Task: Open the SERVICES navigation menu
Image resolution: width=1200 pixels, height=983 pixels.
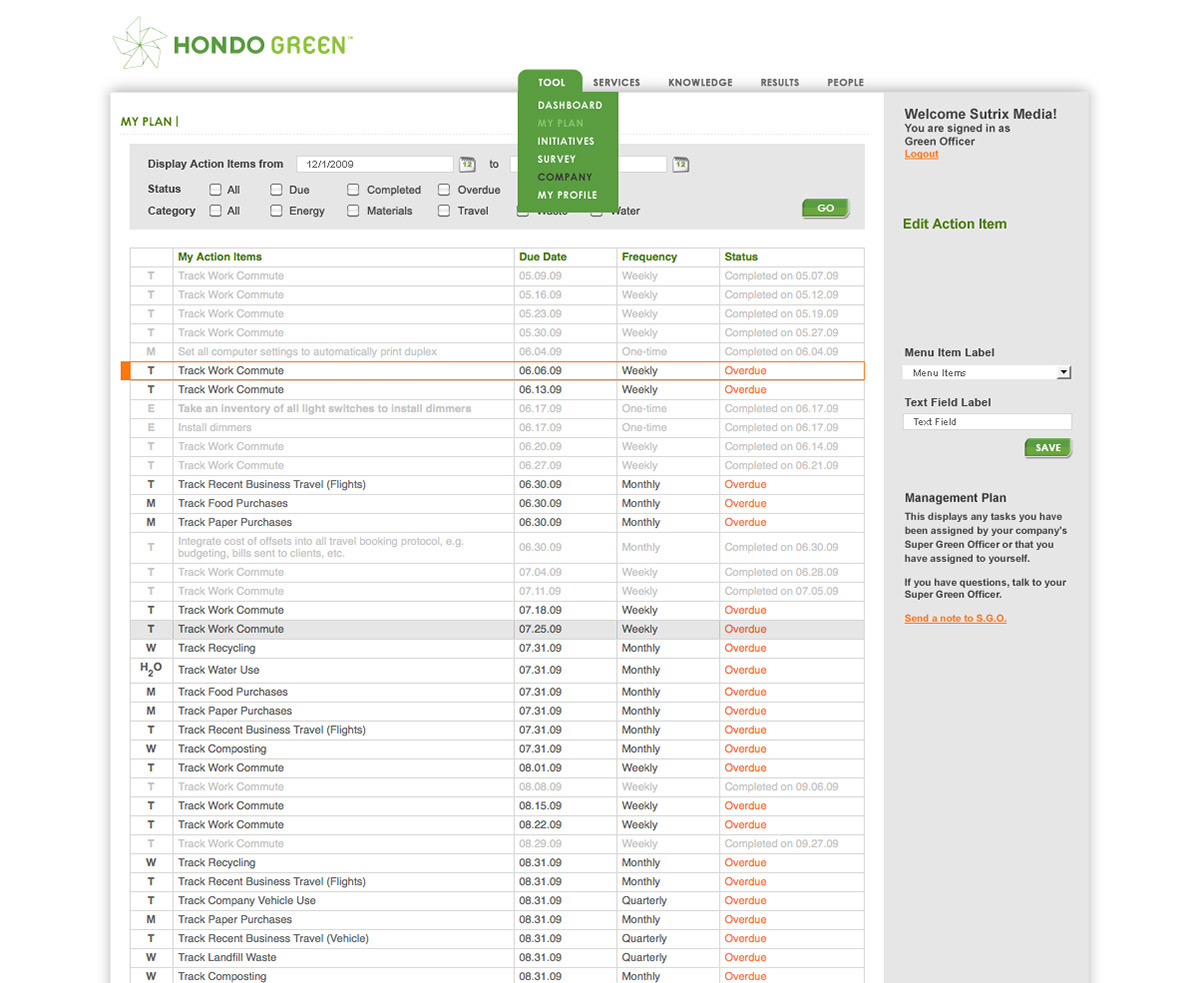Action: point(616,83)
